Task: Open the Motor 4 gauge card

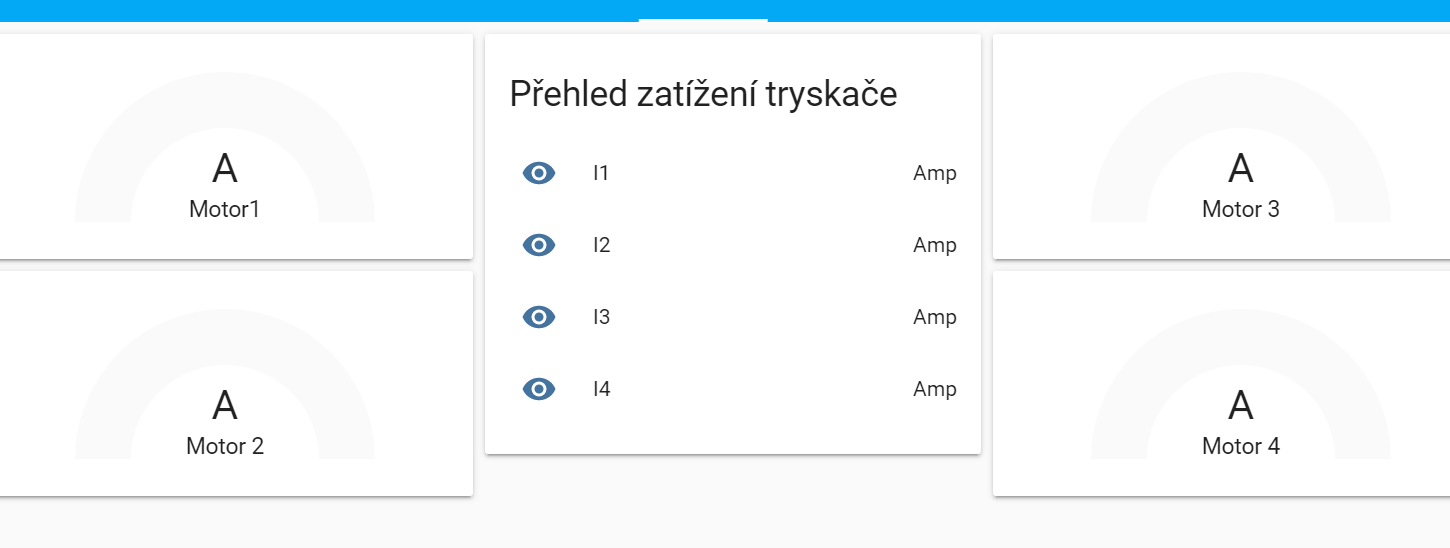Action: click(x=1240, y=446)
